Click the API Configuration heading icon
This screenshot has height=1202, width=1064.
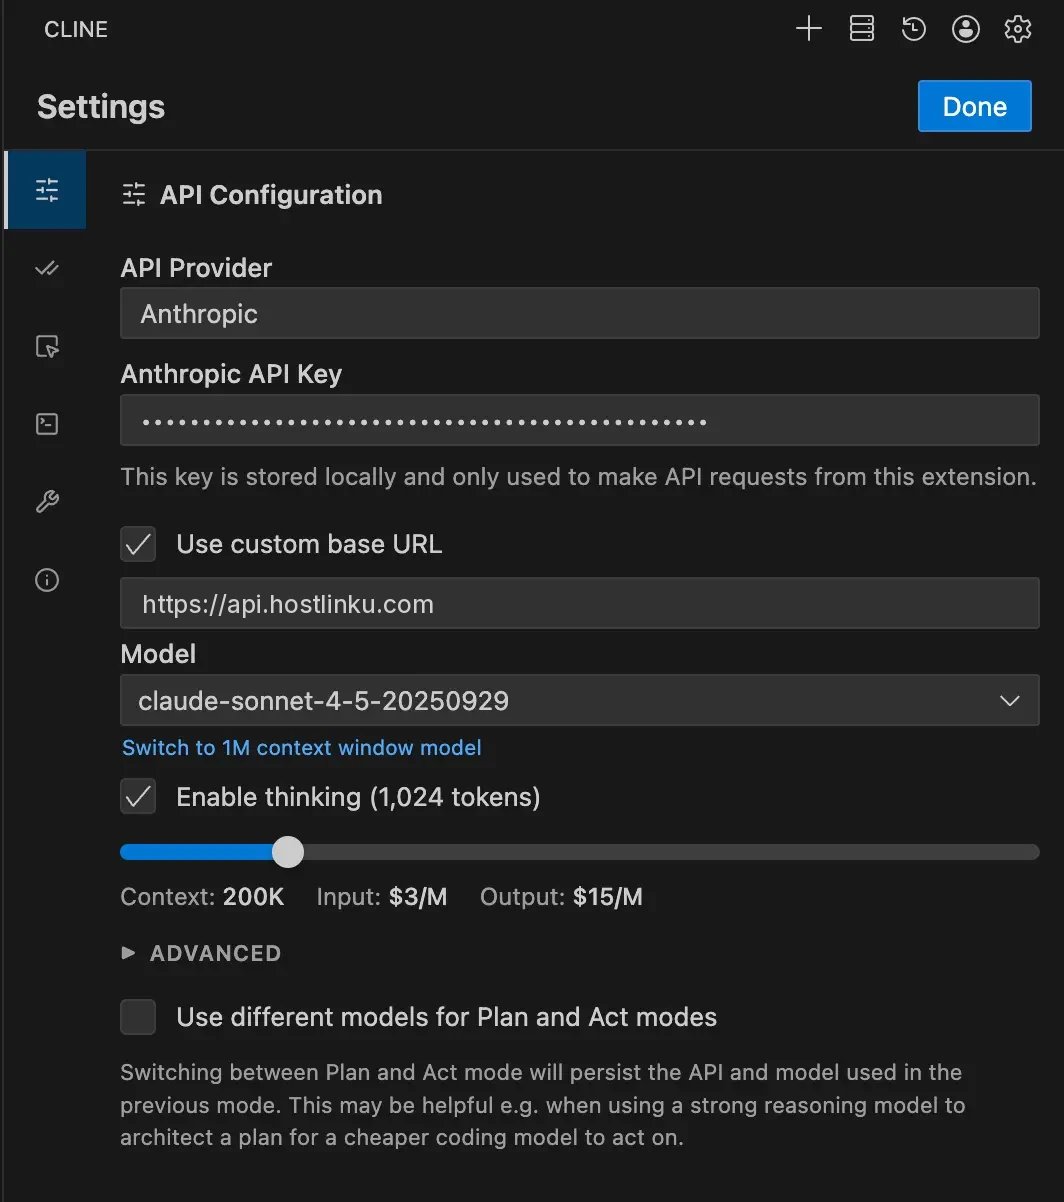(134, 194)
